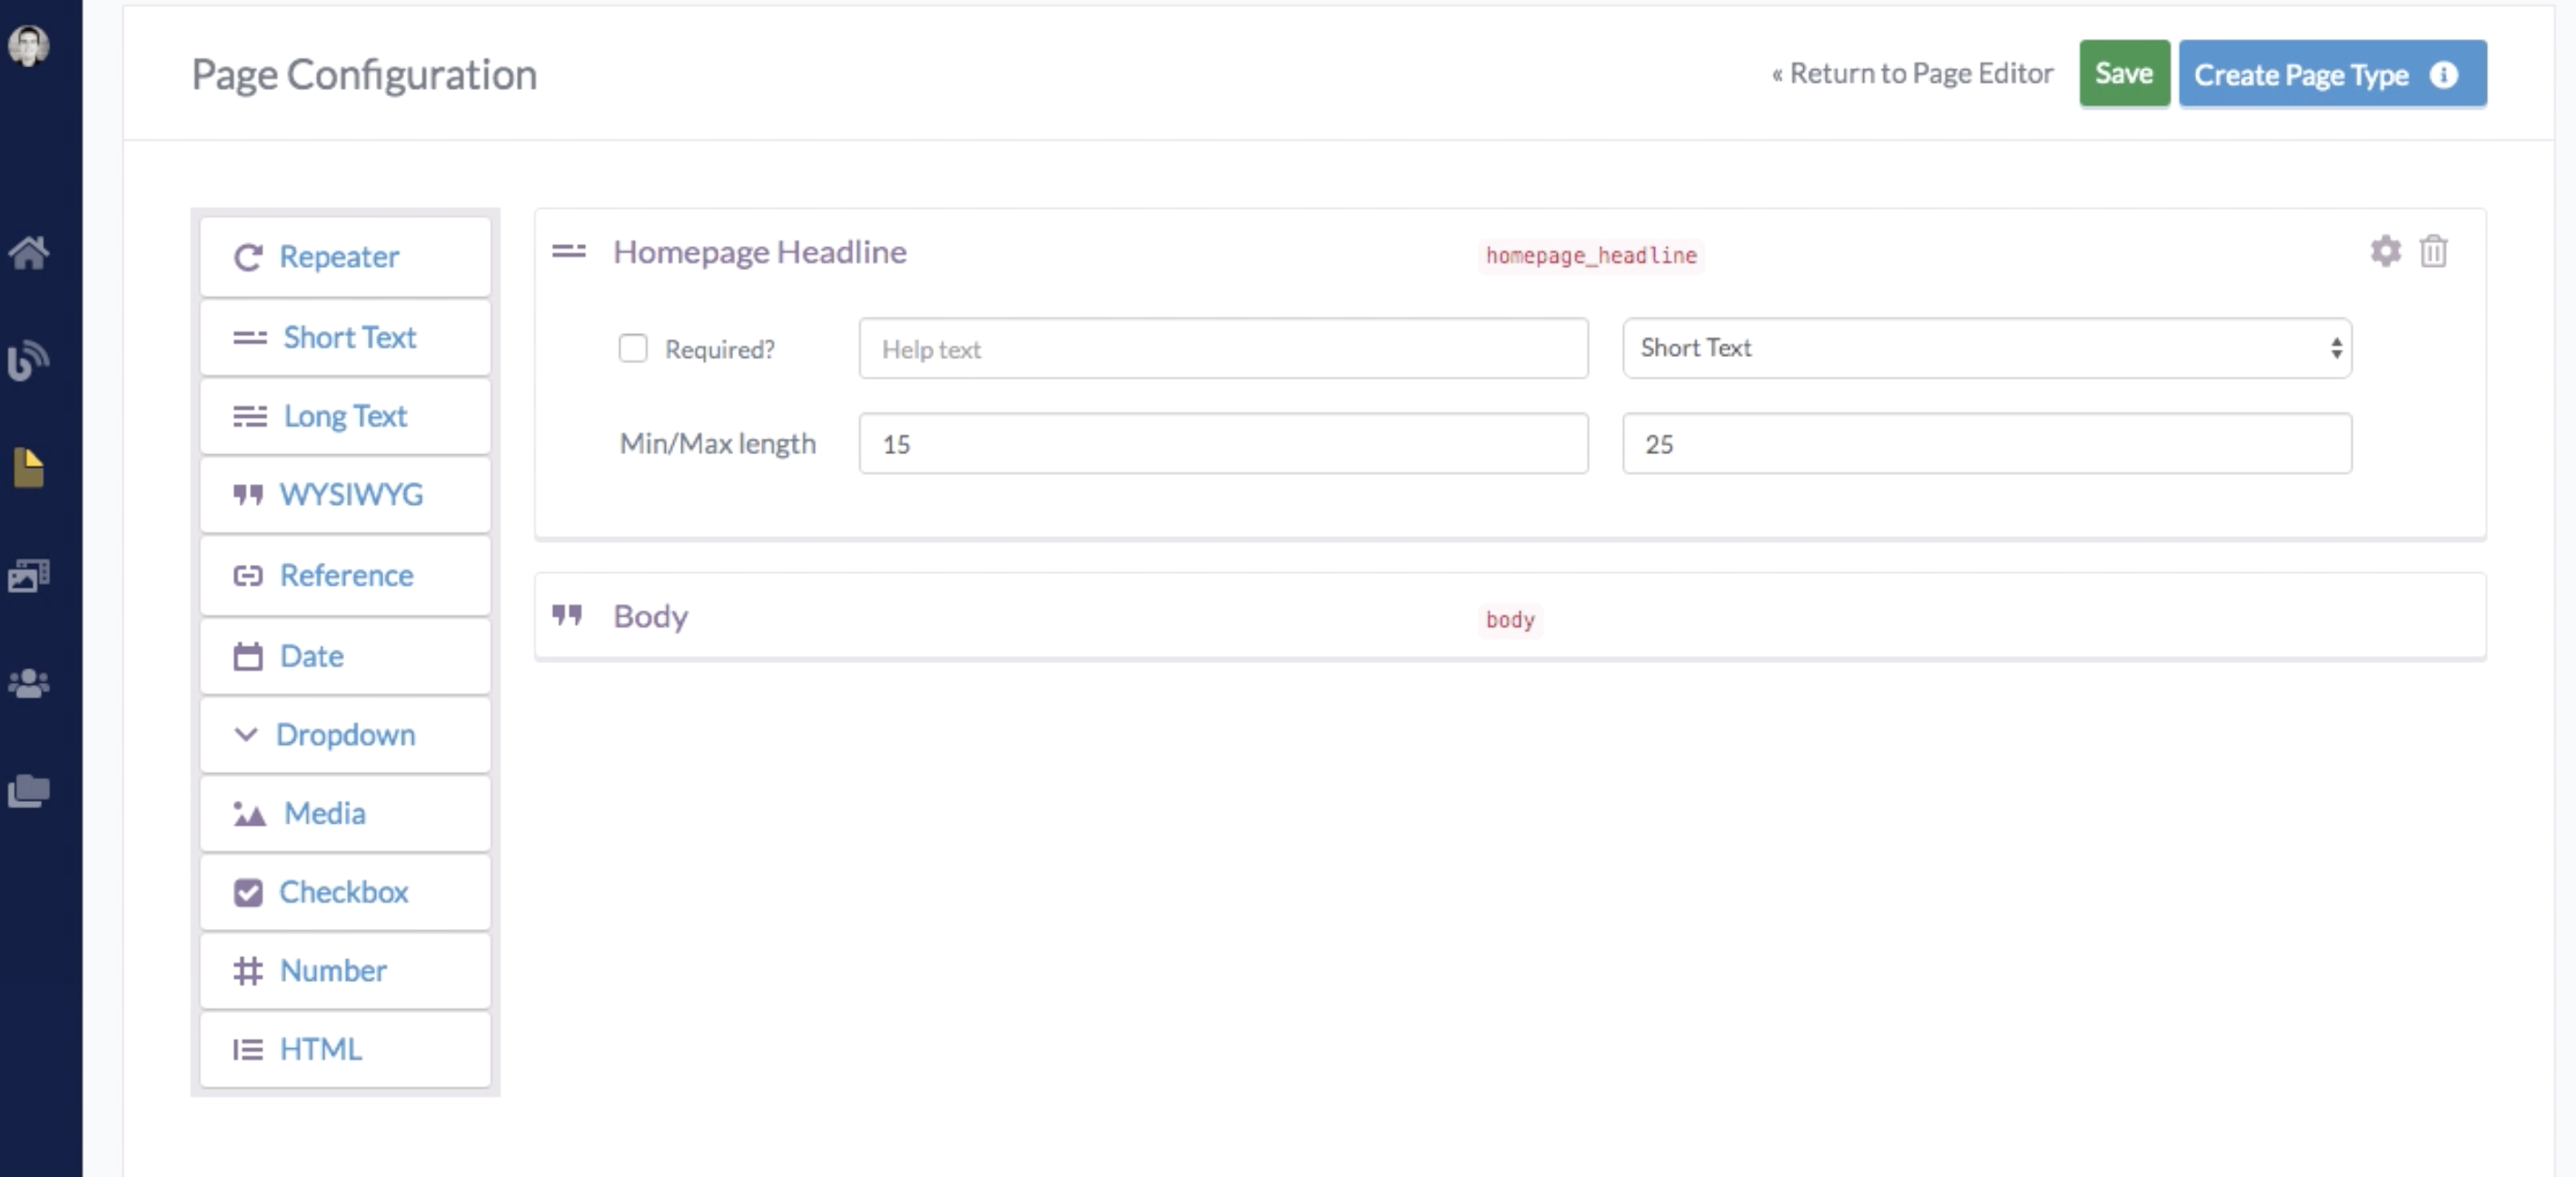The width and height of the screenshot is (2576, 1177).
Task: Add a WYSIWYG field
Action: 345,495
